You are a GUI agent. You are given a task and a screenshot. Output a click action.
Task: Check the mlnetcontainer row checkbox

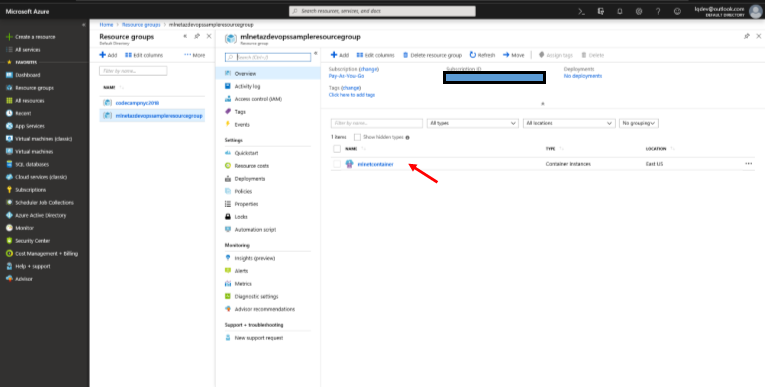(x=337, y=164)
